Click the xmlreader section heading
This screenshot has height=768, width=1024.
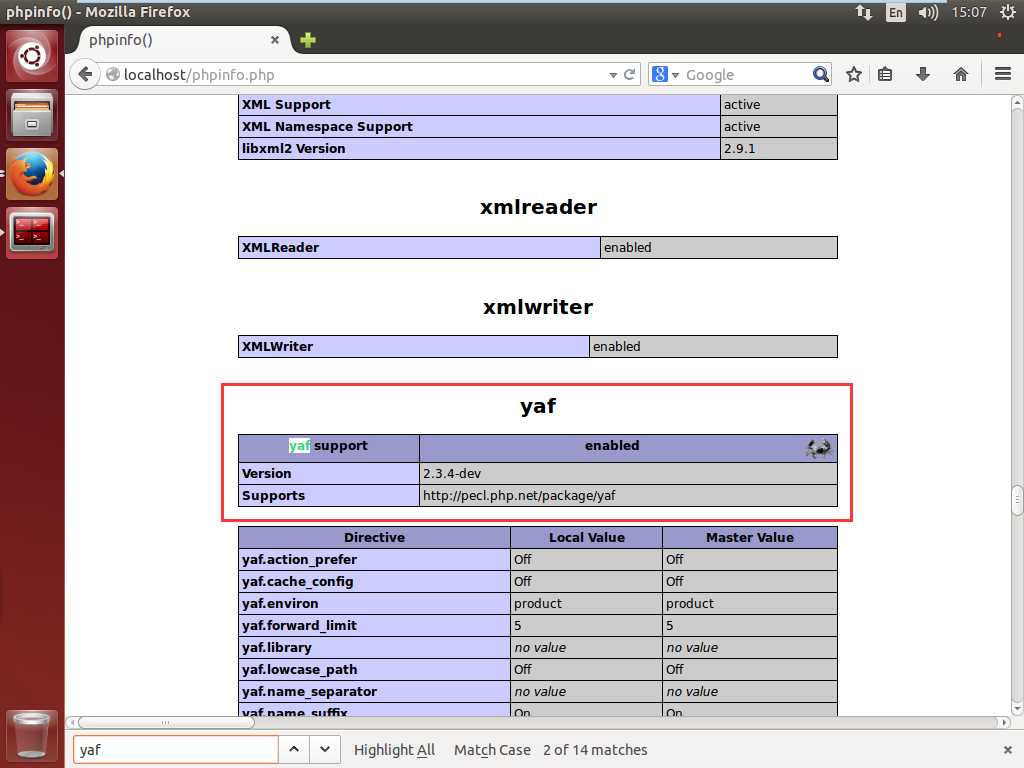[x=538, y=207]
